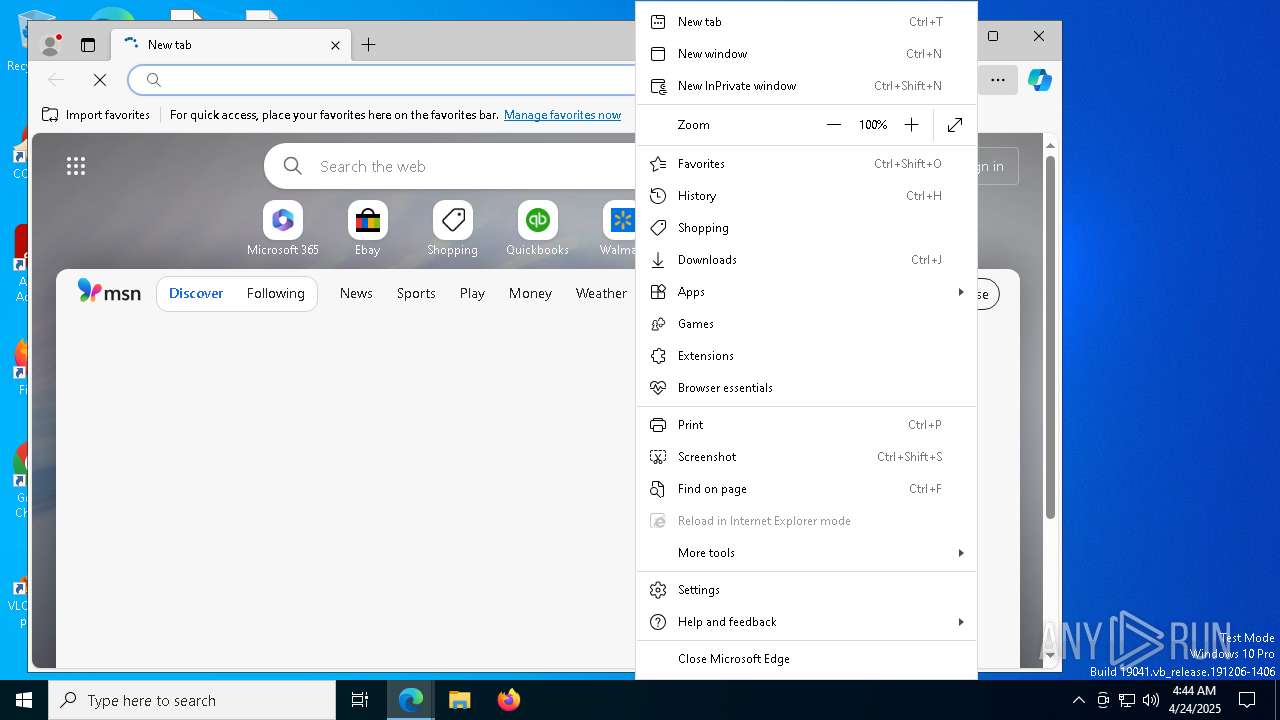This screenshot has height=720, width=1280.
Task: Zoom out with the minus button
Action: click(834, 125)
